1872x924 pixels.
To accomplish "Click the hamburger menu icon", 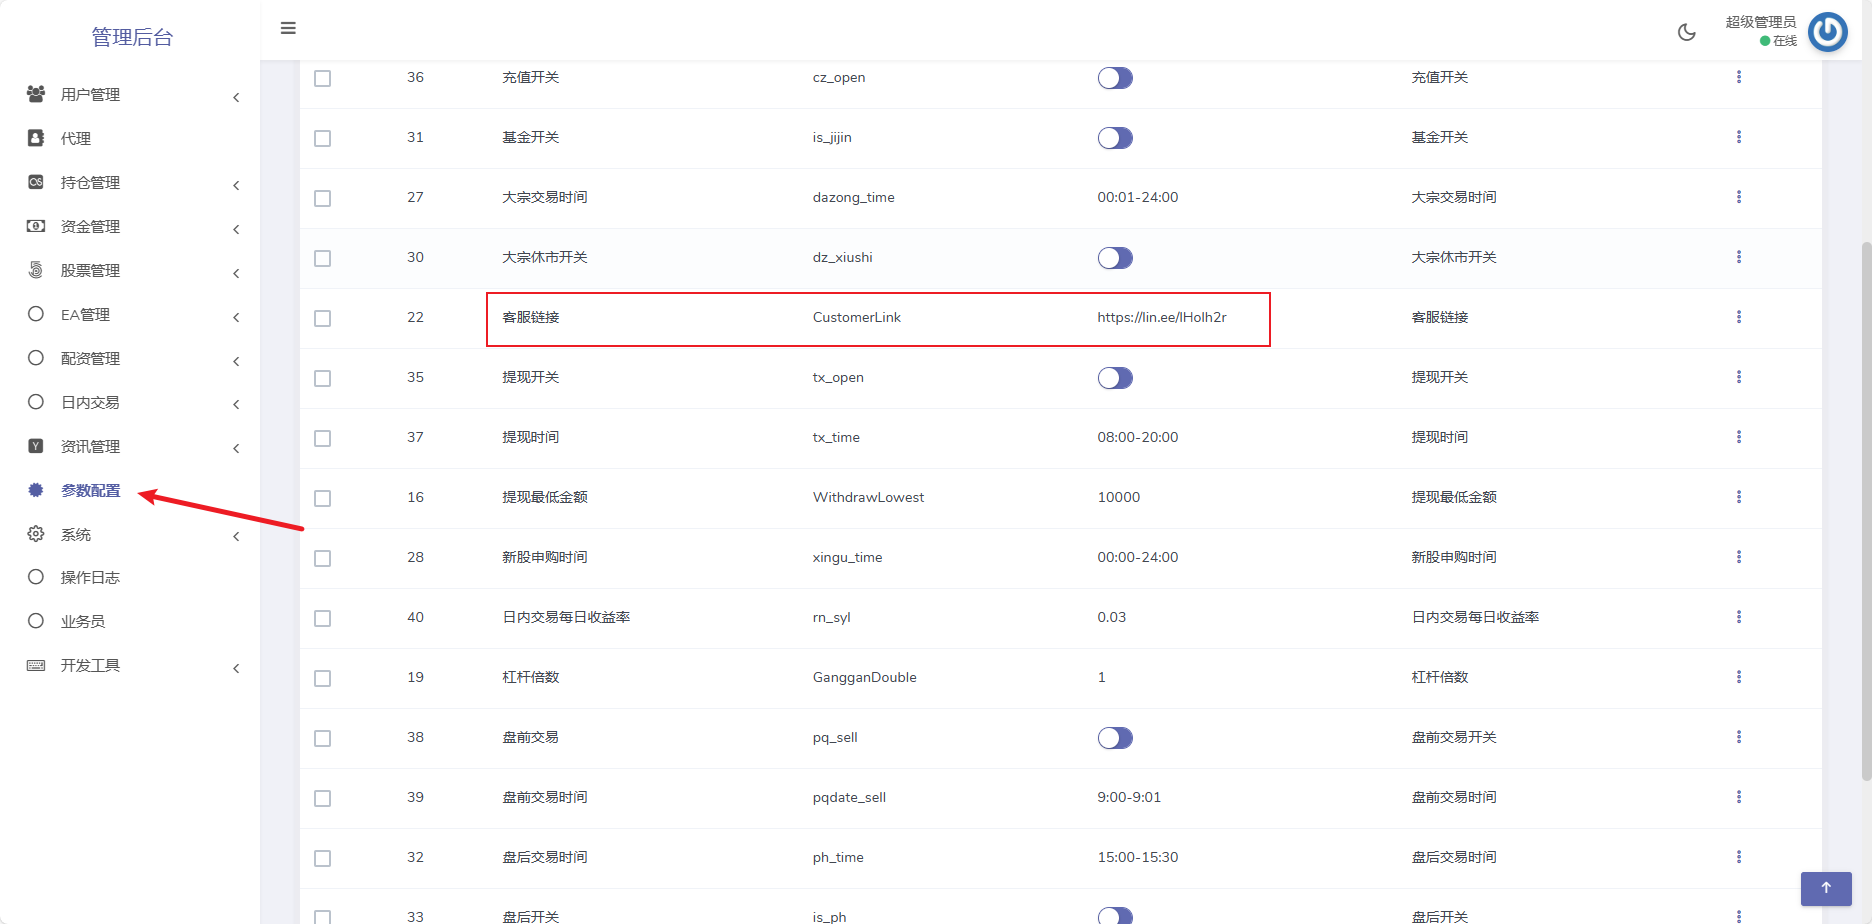I will (288, 28).
